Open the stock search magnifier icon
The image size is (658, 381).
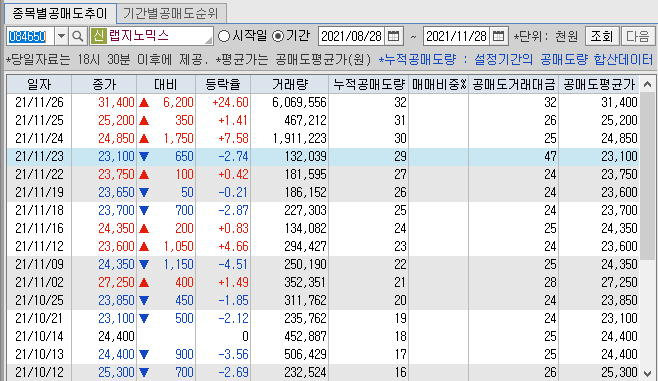tap(78, 36)
